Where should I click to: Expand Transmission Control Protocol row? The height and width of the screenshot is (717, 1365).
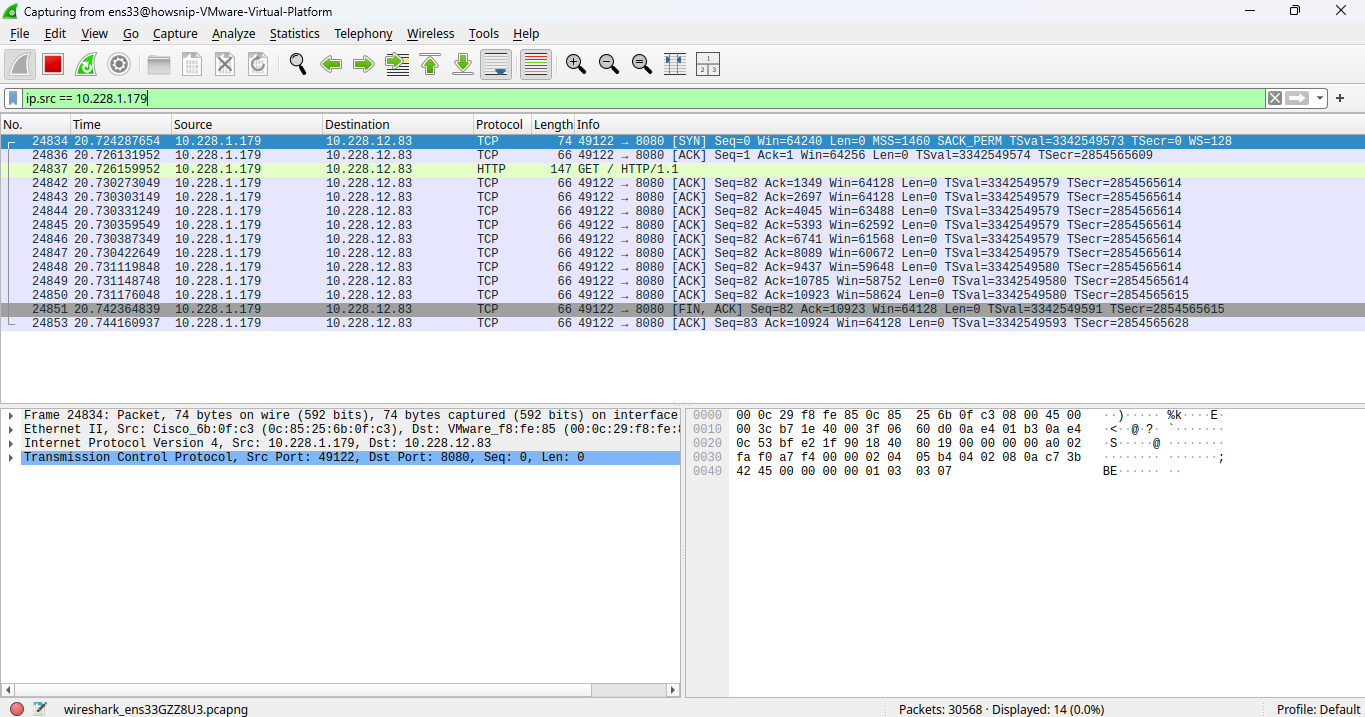(x=11, y=457)
